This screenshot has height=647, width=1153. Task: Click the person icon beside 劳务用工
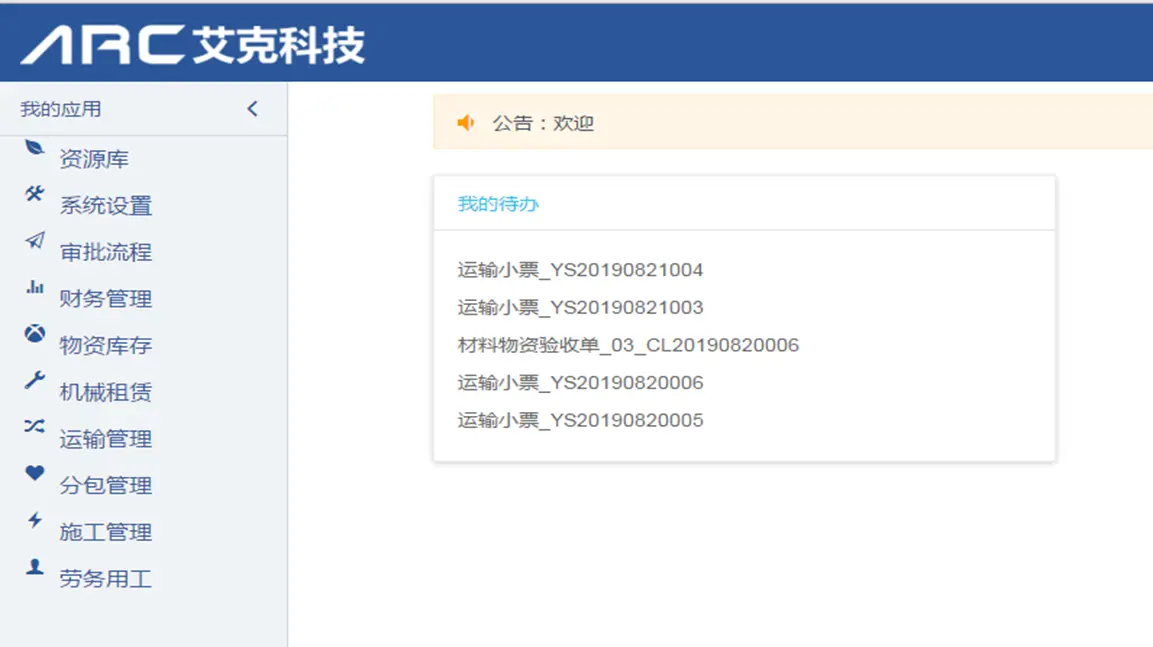tap(35, 567)
